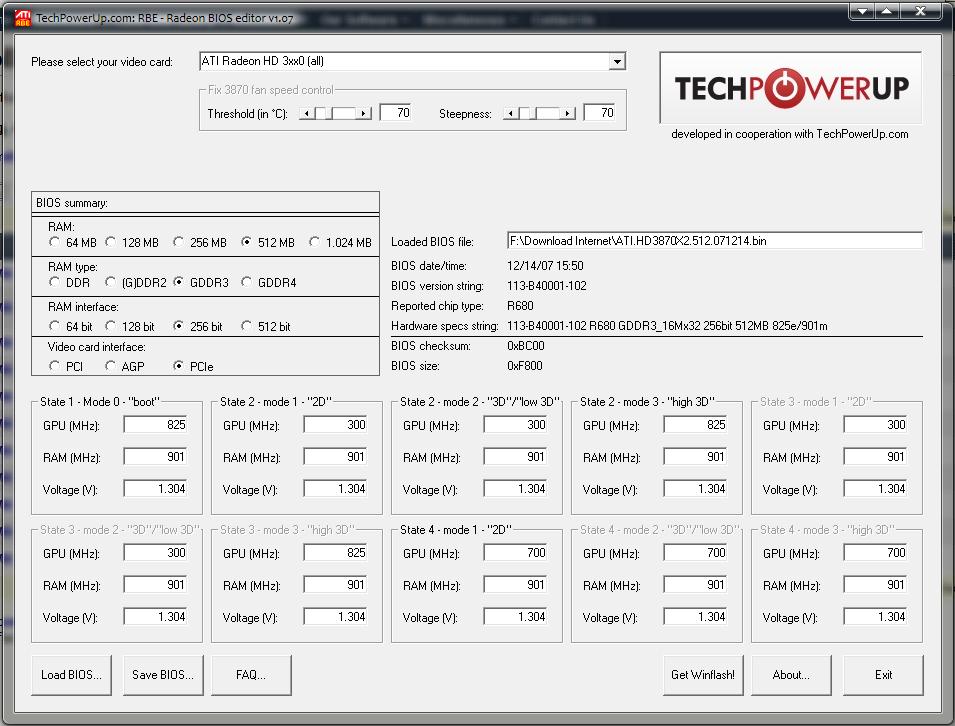Pick 512 bit RAM interface
This screenshot has height=726, width=955.
tap(246, 326)
